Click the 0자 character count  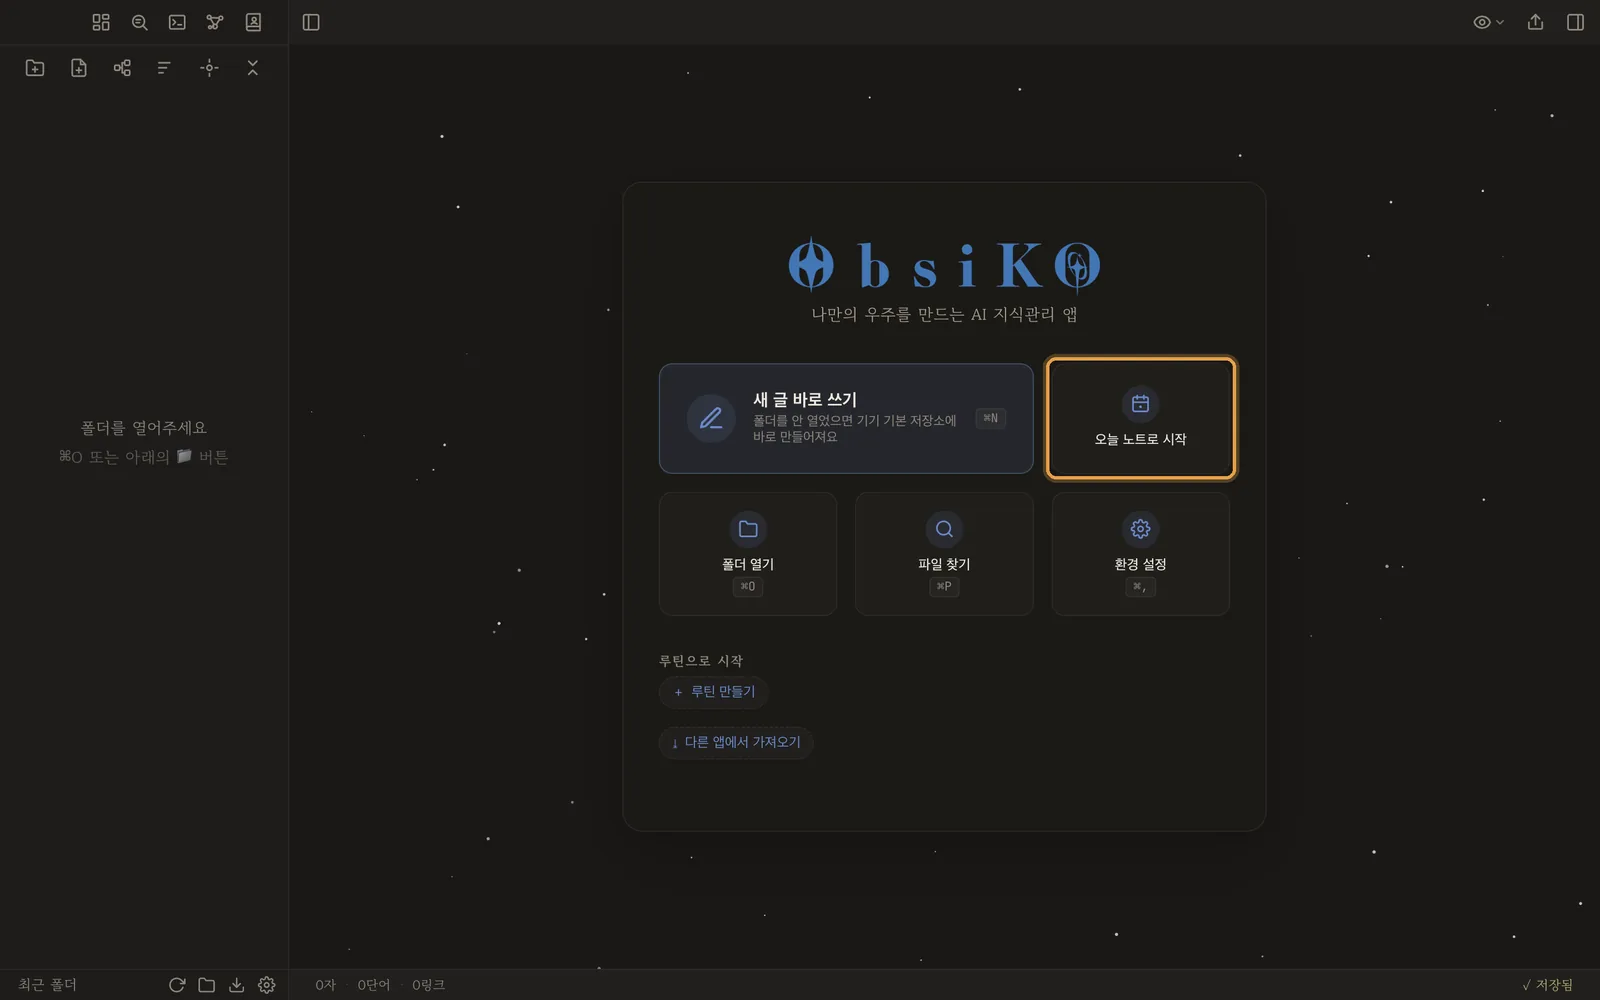[x=326, y=985]
